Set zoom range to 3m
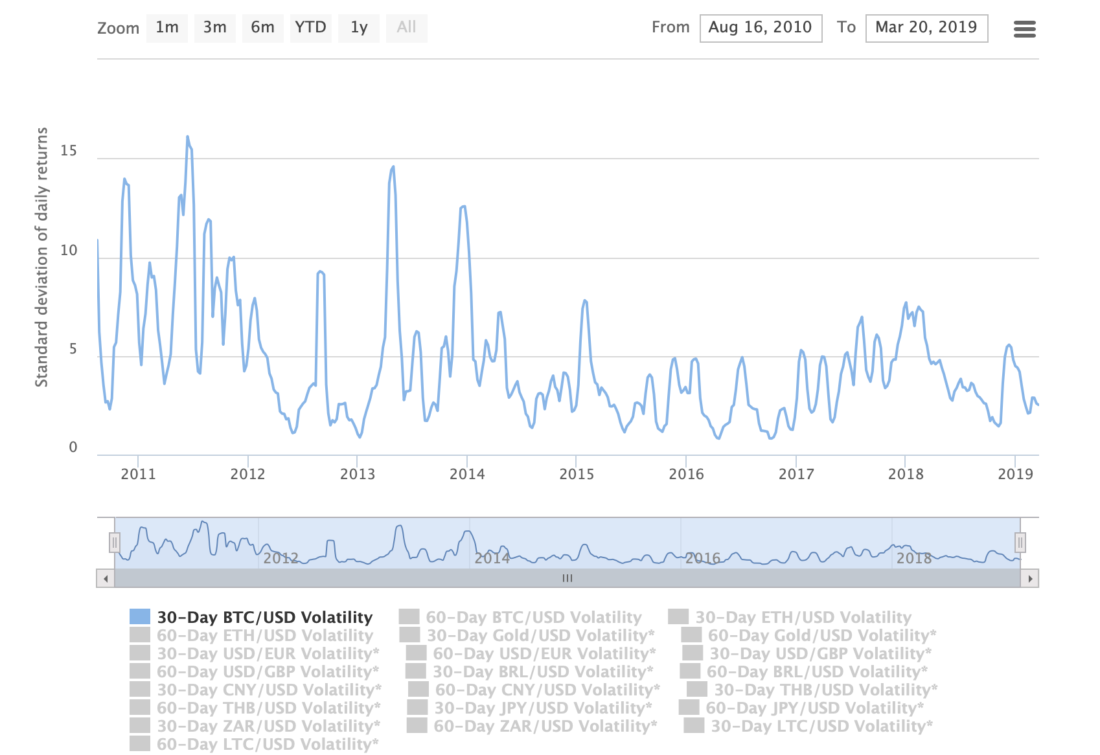1100x755 pixels. pyautogui.click(x=214, y=28)
